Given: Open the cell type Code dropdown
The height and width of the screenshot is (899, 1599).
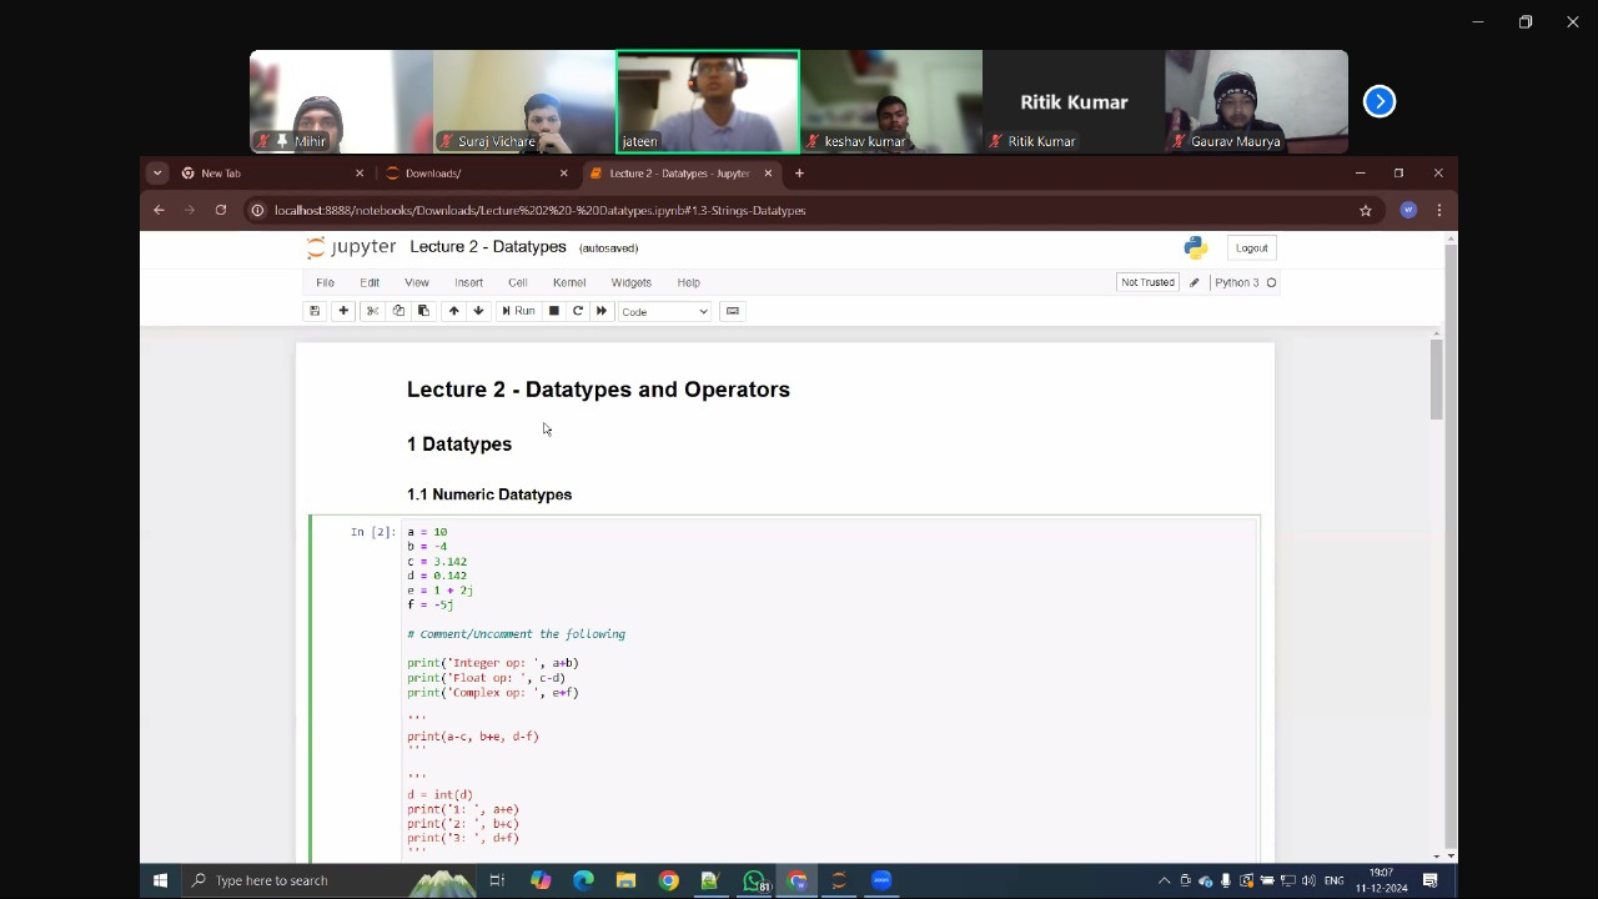Looking at the screenshot, I should pos(665,312).
